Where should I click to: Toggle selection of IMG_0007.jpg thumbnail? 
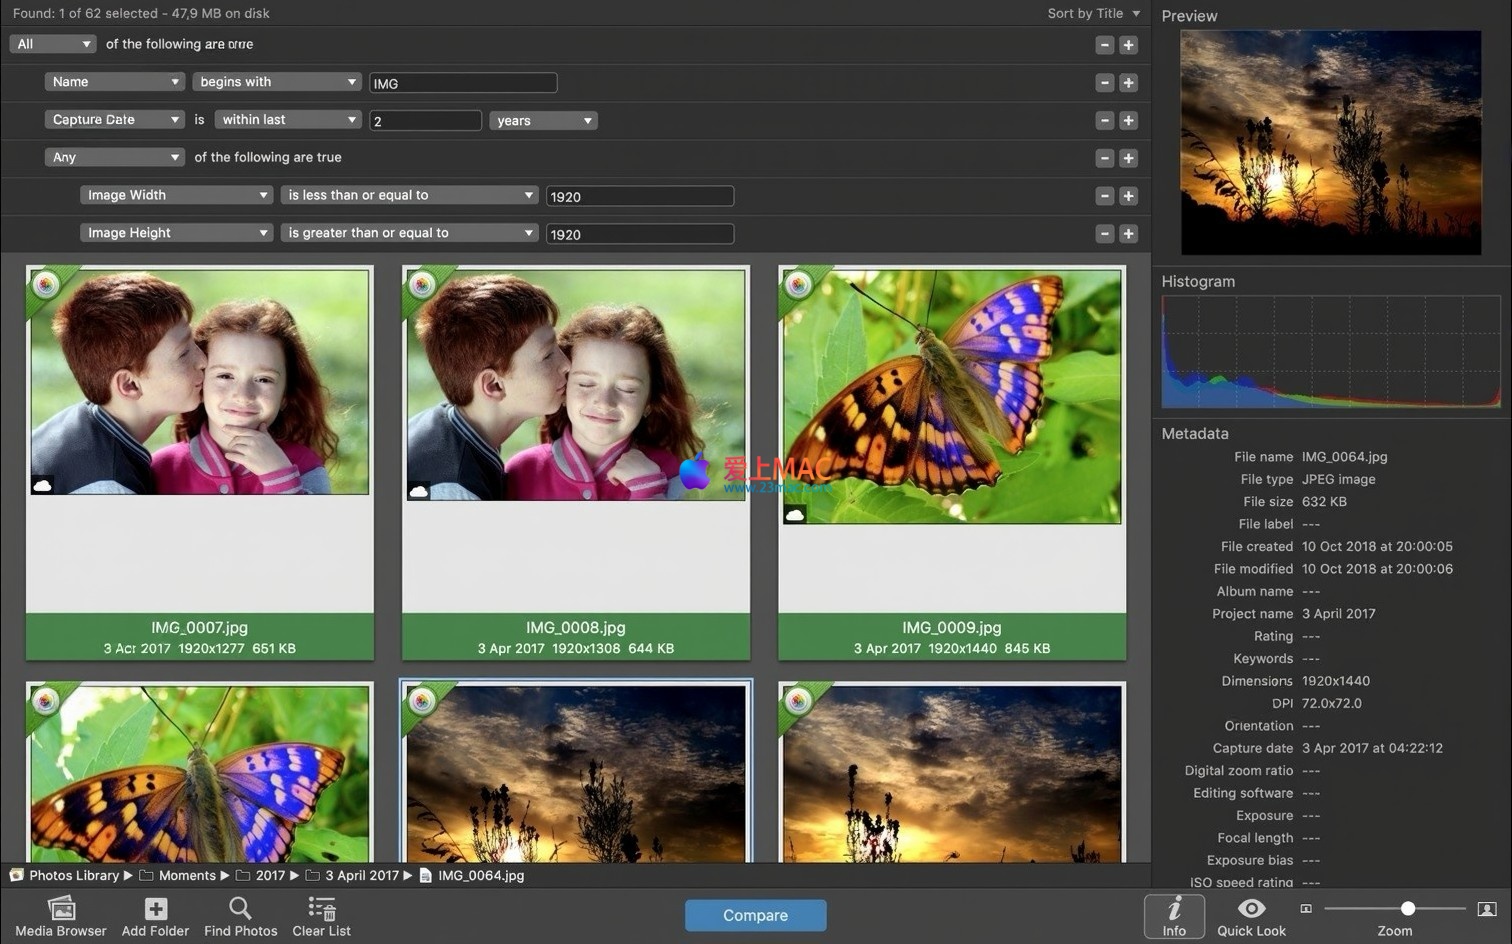[200, 382]
